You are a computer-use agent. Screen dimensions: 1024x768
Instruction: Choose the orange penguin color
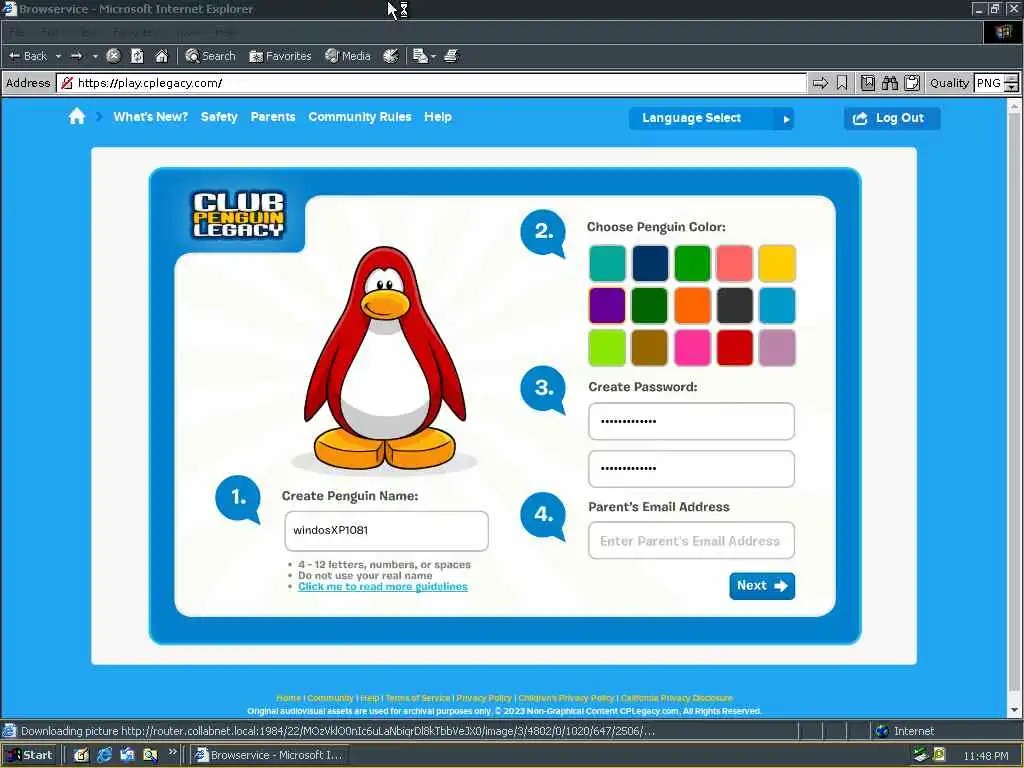click(692, 306)
